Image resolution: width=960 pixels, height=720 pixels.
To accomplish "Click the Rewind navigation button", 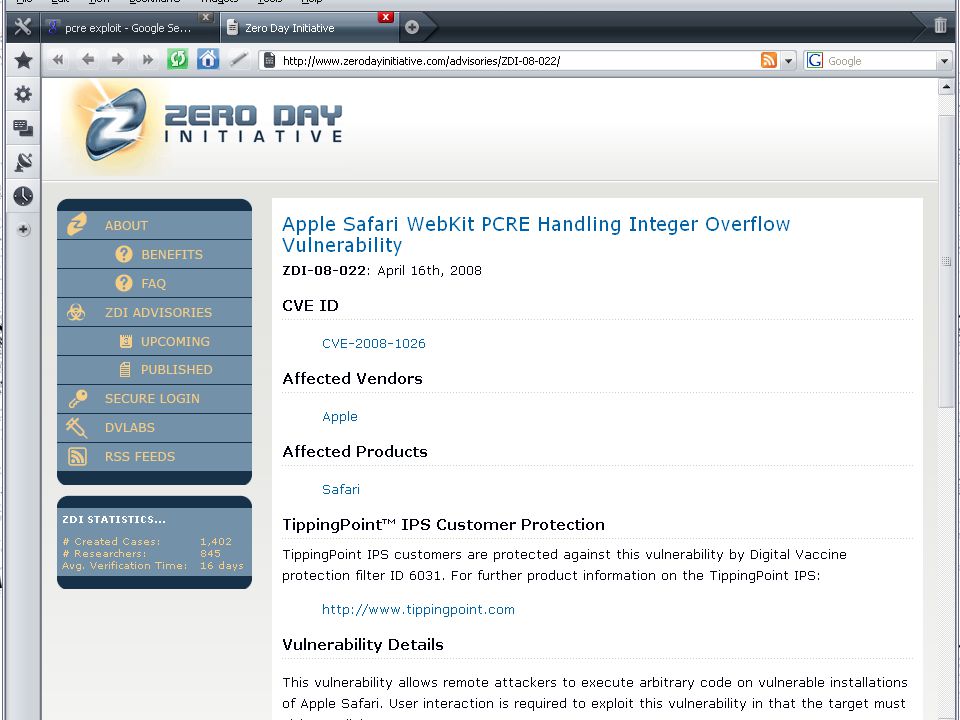I will point(58,59).
